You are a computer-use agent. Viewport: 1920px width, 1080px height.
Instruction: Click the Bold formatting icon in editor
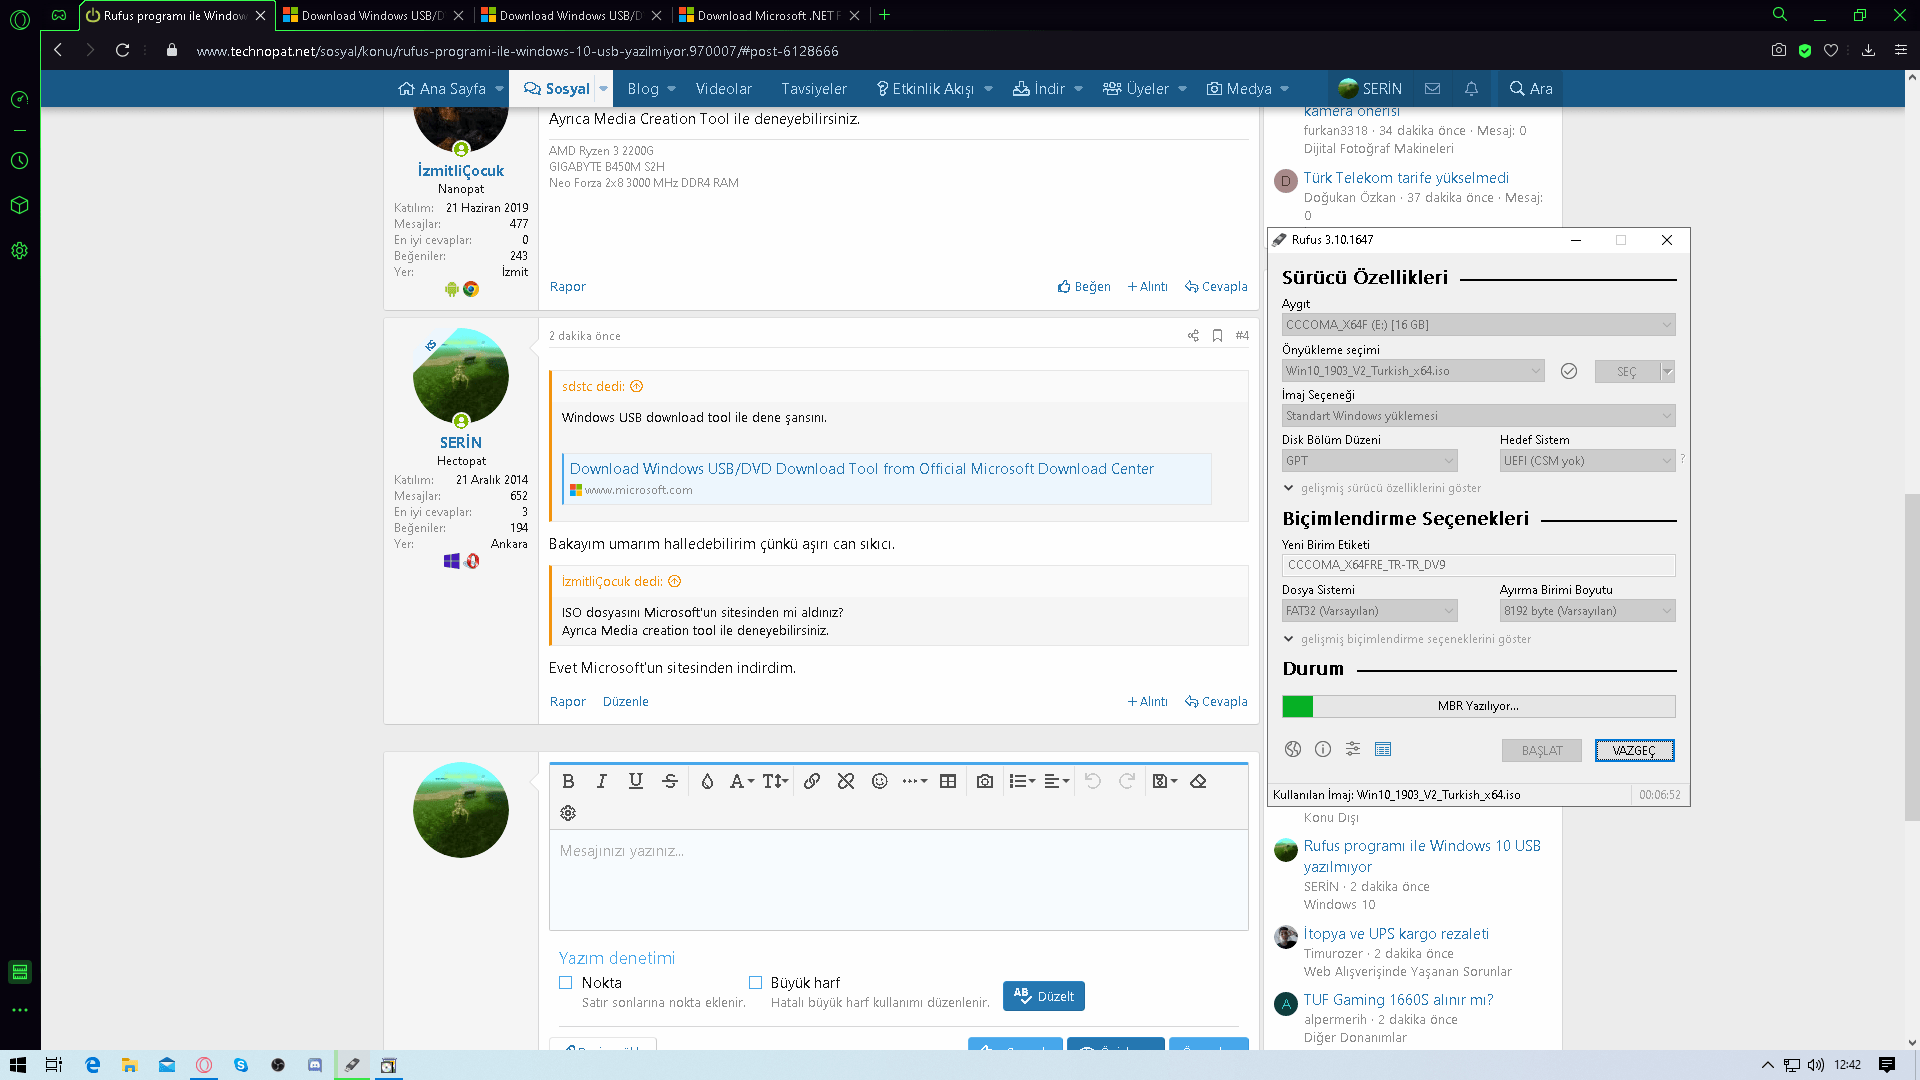pyautogui.click(x=568, y=781)
